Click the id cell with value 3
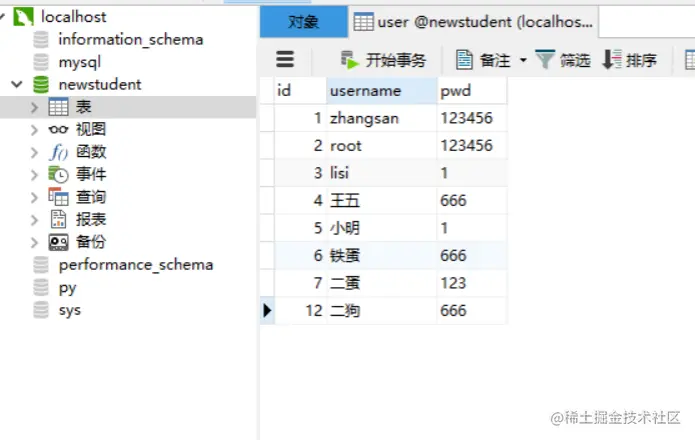Viewport: 695px width, 440px height. 301,173
